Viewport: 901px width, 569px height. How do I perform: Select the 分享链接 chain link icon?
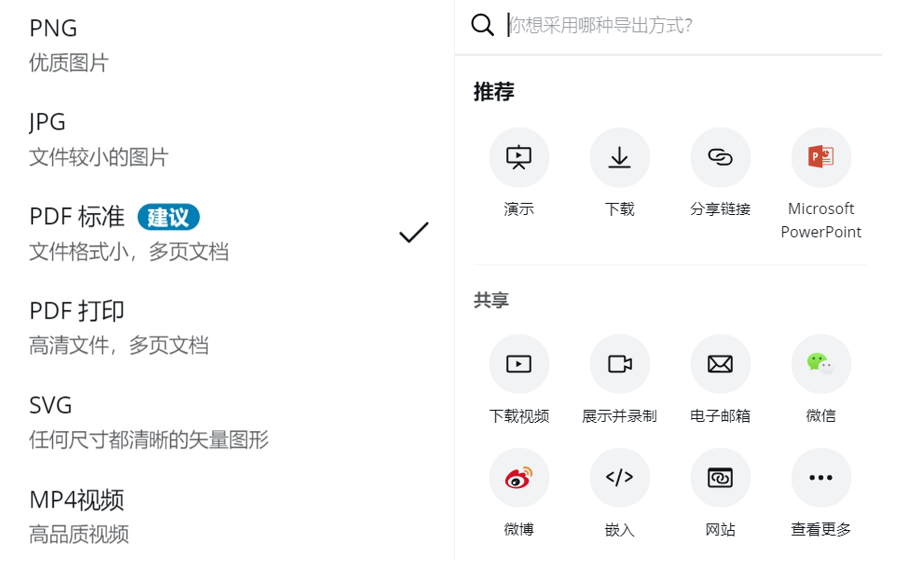[x=720, y=157]
